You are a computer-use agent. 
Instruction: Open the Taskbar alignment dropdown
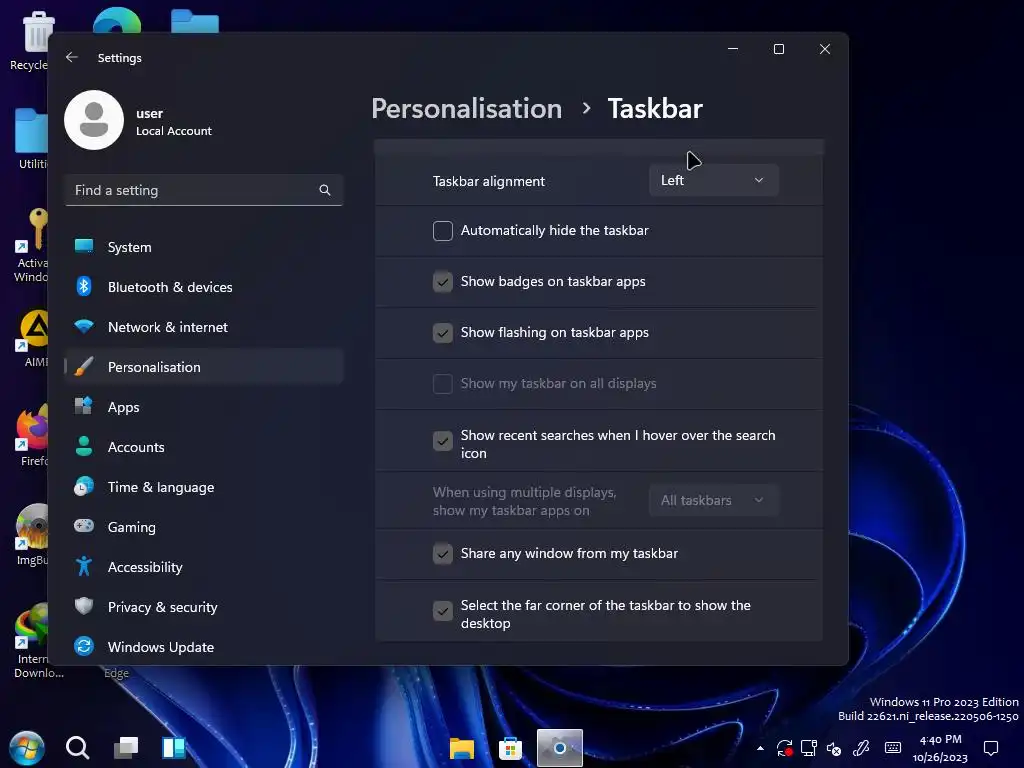(x=714, y=180)
